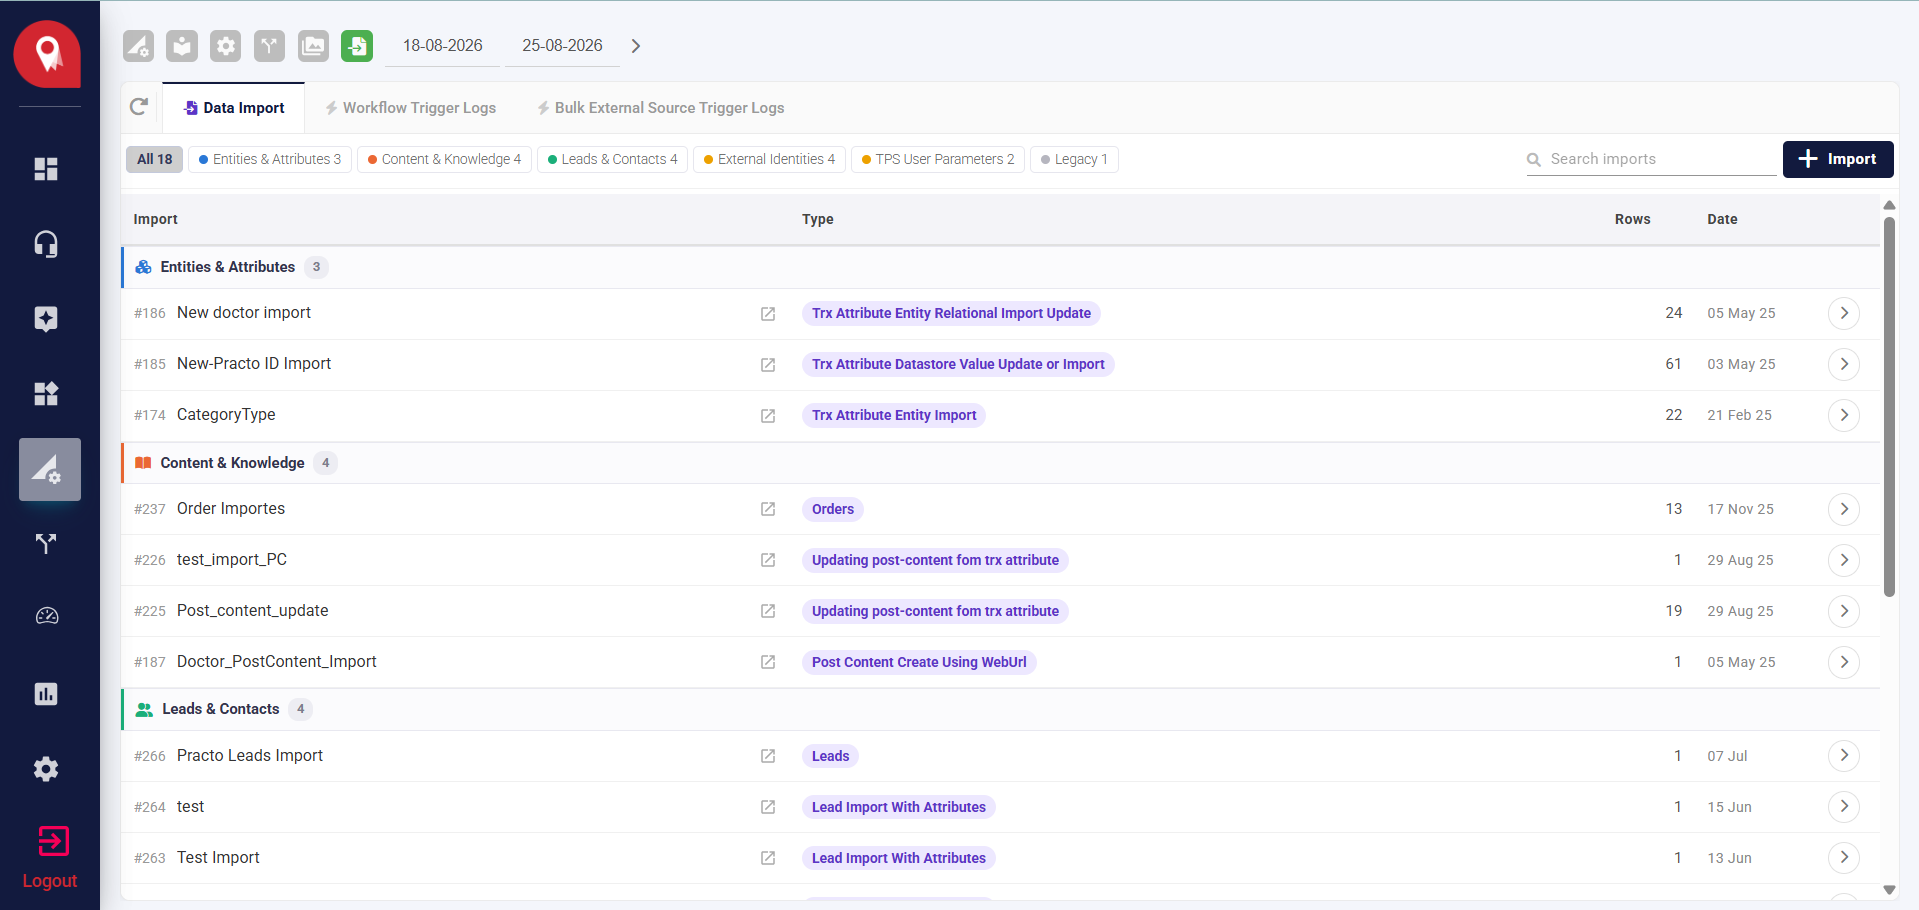The height and width of the screenshot is (910, 1919).
Task: Open the bar chart reports icon in sidebar
Action: pyautogui.click(x=46, y=694)
